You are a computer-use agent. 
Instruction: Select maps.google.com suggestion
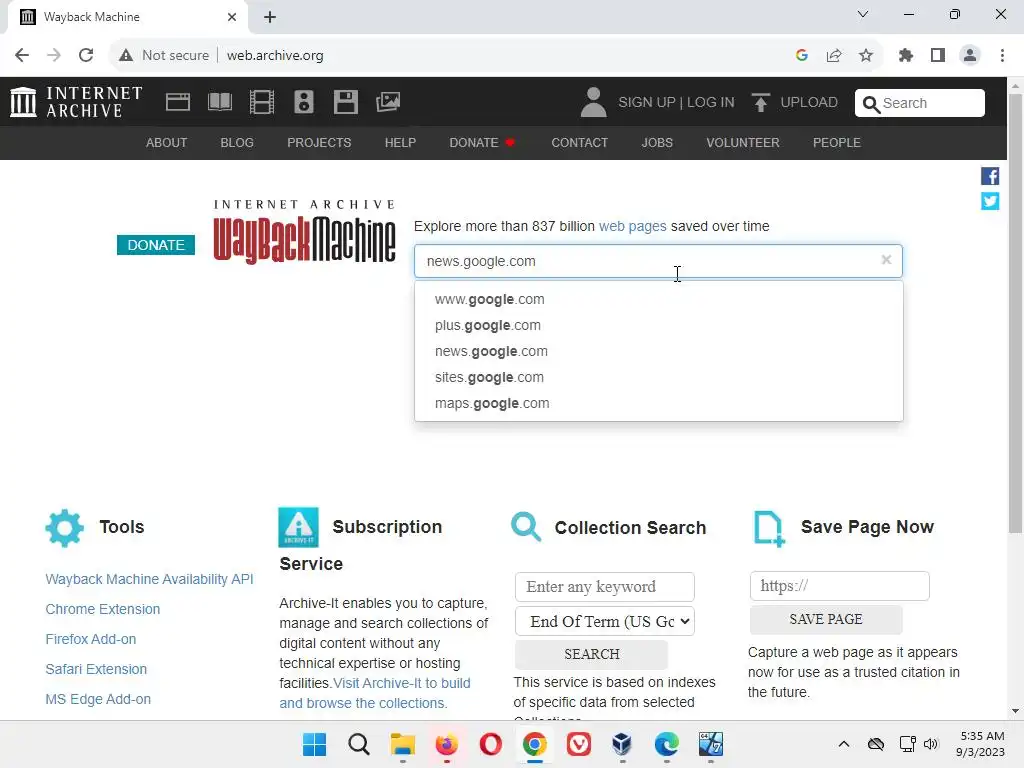(658, 404)
